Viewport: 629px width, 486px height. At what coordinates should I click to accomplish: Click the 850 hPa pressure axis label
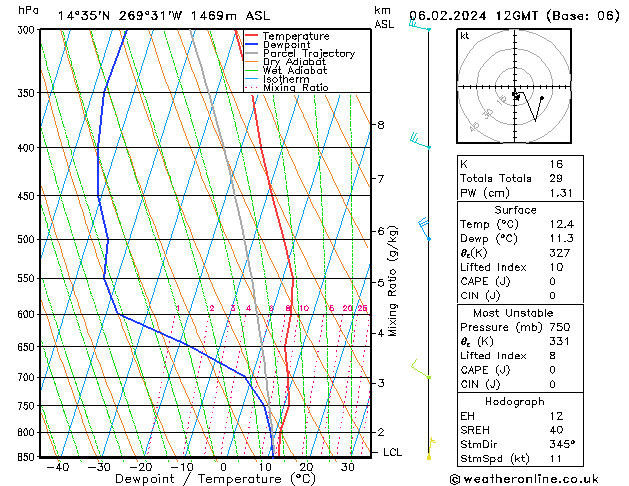click(26, 458)
